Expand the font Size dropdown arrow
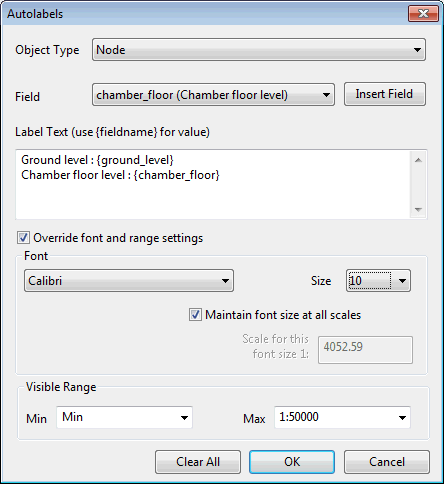Screen dimensions: 444x484 (x=402, y=281)
